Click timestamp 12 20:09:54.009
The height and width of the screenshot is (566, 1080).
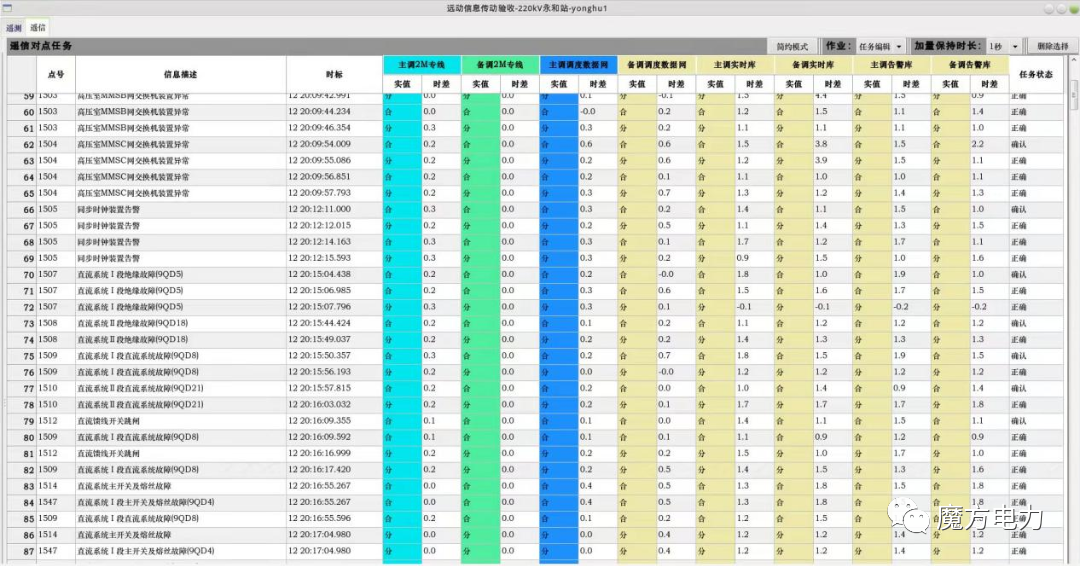tap(319, 144)
